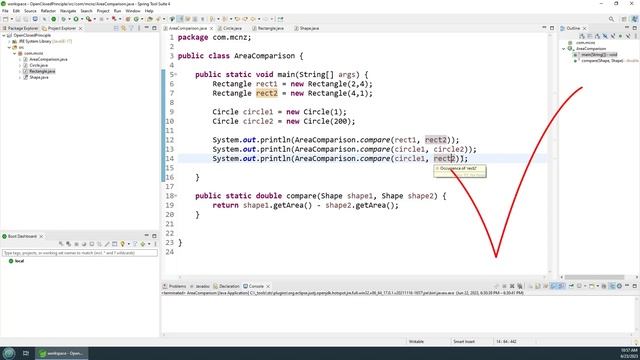Screen dimensions: 640x360
Task: Select the Java perspective icon at the top right
Action: [x=635, y=19]
